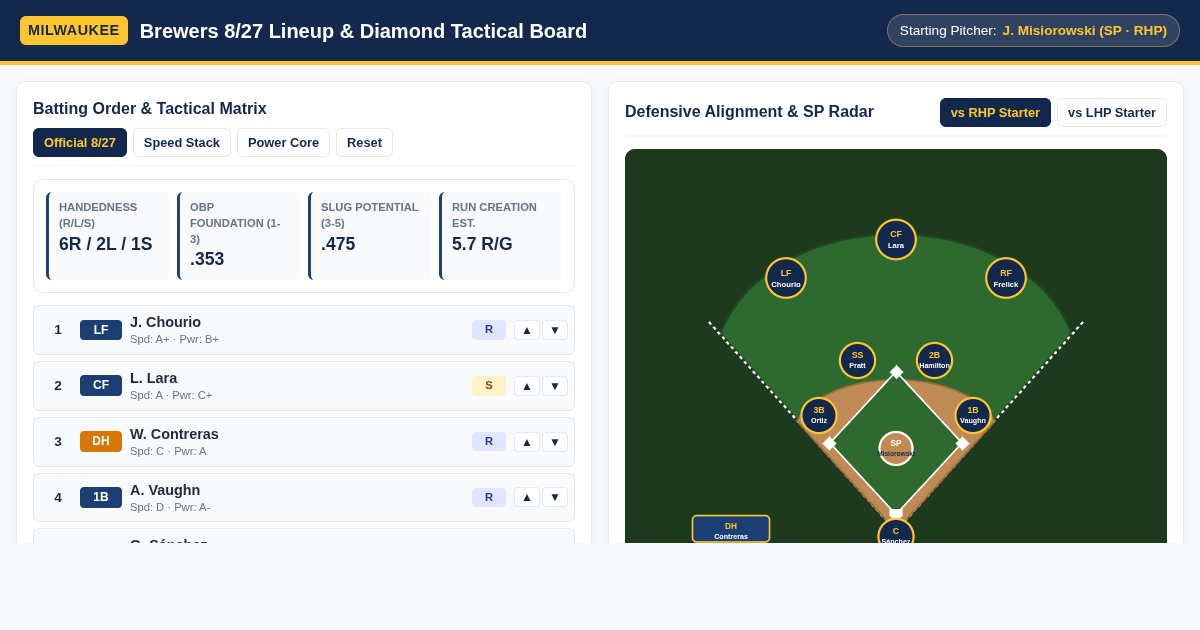Open the Slug Potential .475 card
Screen dimensions: 1200x630
pyautogui.click(x=369, y=236)
